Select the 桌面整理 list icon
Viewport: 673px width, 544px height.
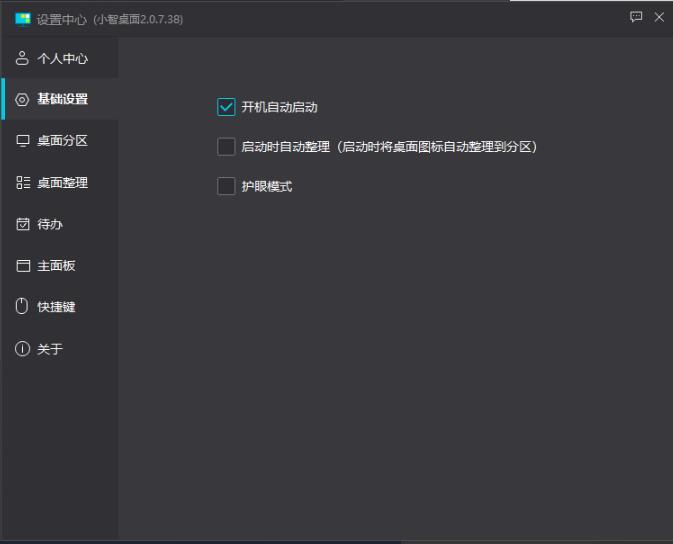click(23, 183)
